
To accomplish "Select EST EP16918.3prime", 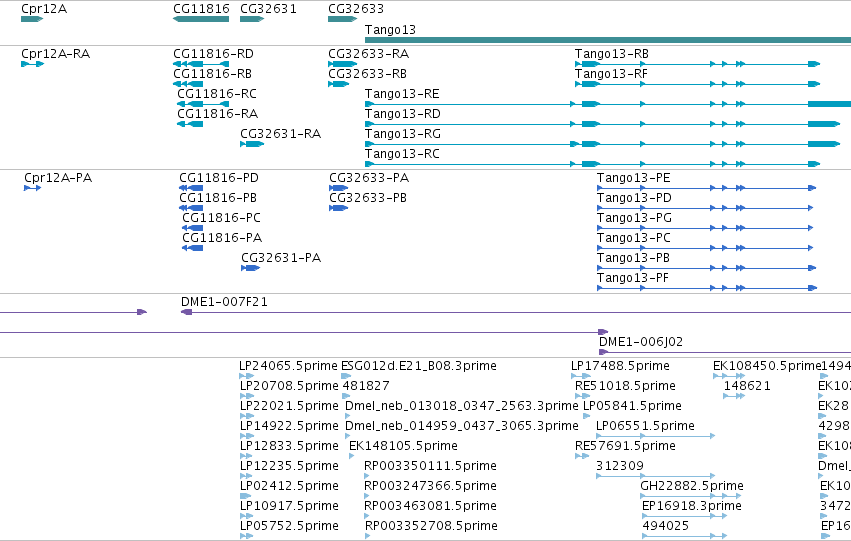I will click(x=691, y=507).
